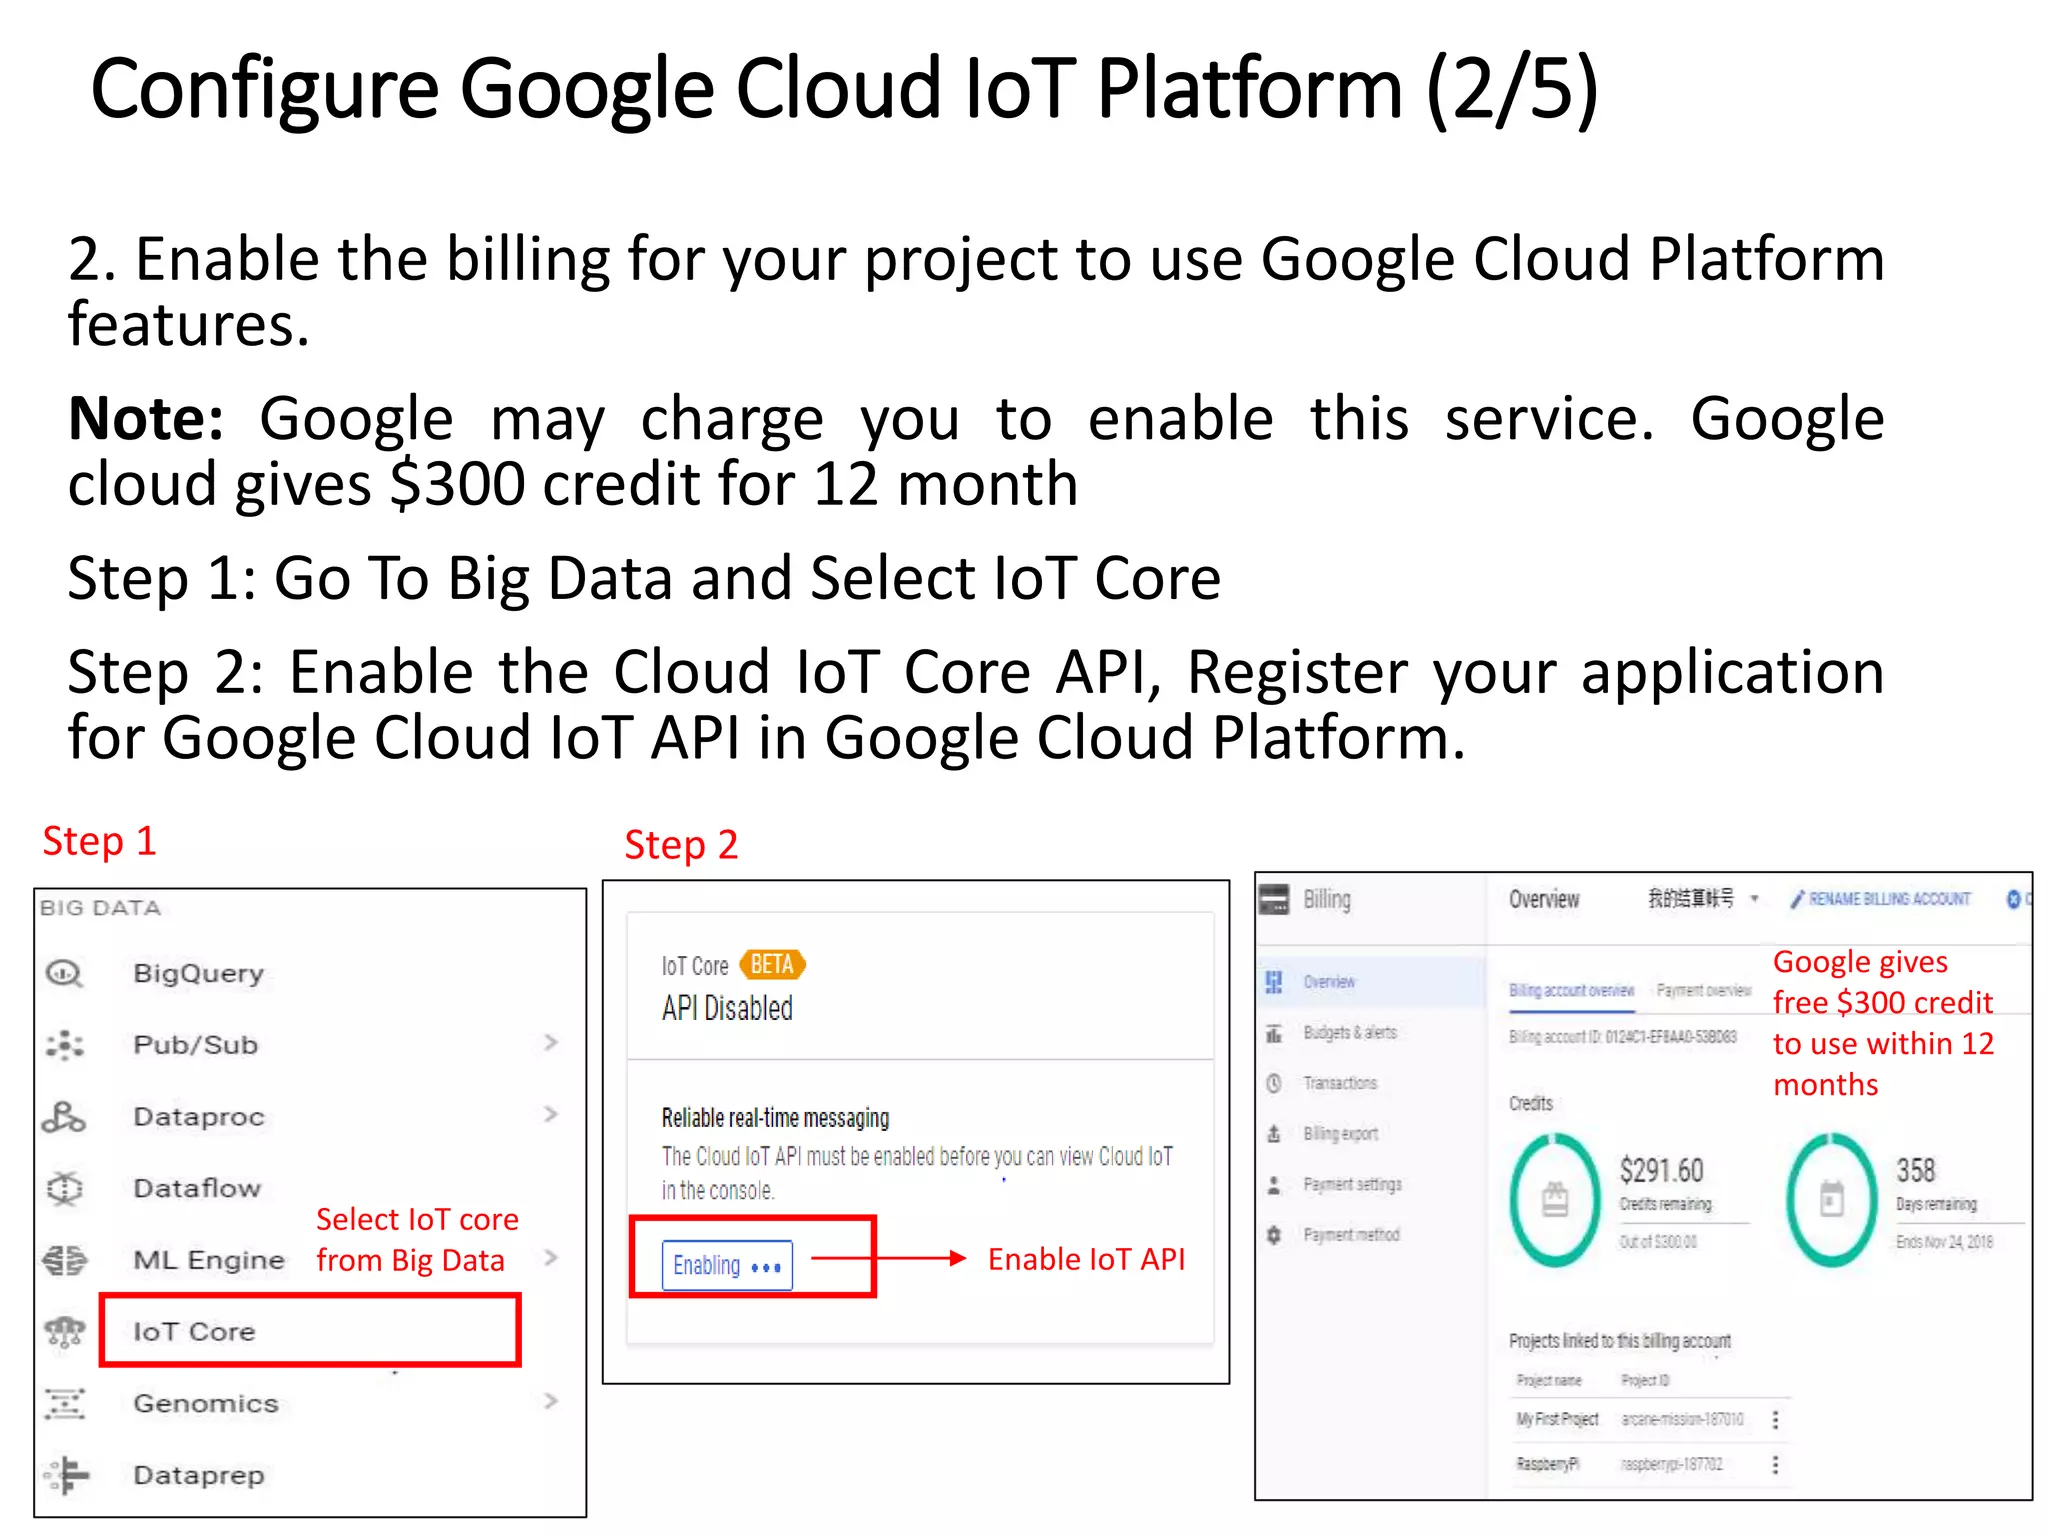Click the Overview grid icon in Billing sidebar
Image resolution: width=2048 pixels, height=1536 pixels.
[1274, 982]
